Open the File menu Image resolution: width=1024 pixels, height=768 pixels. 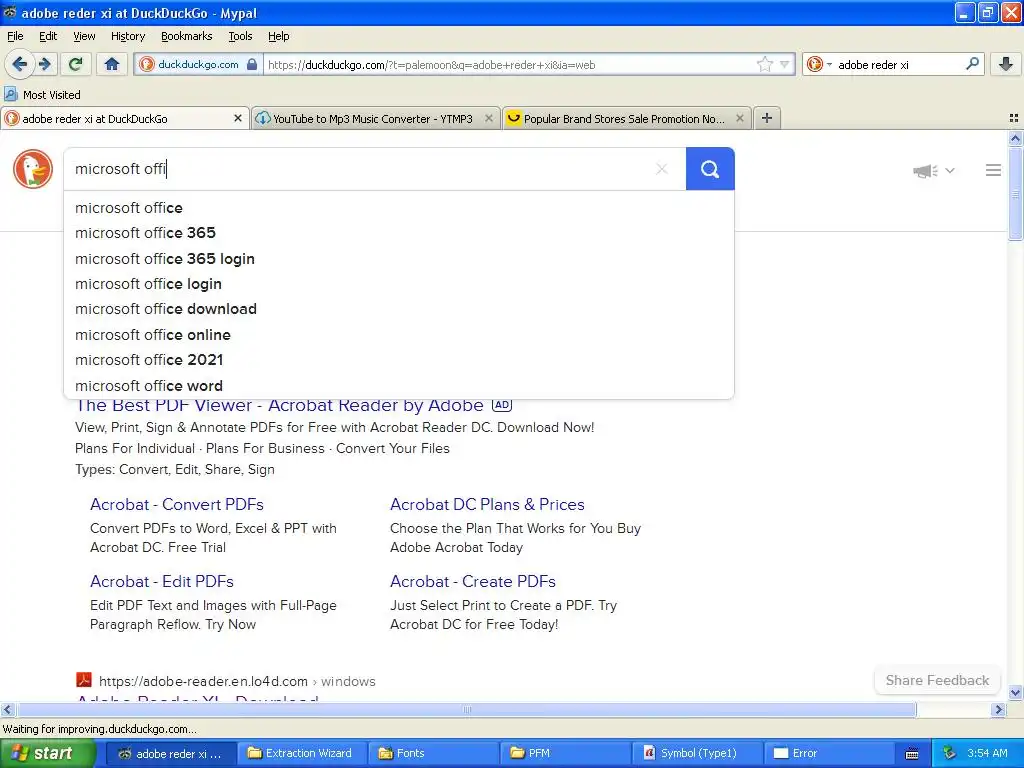pos(15,36)
